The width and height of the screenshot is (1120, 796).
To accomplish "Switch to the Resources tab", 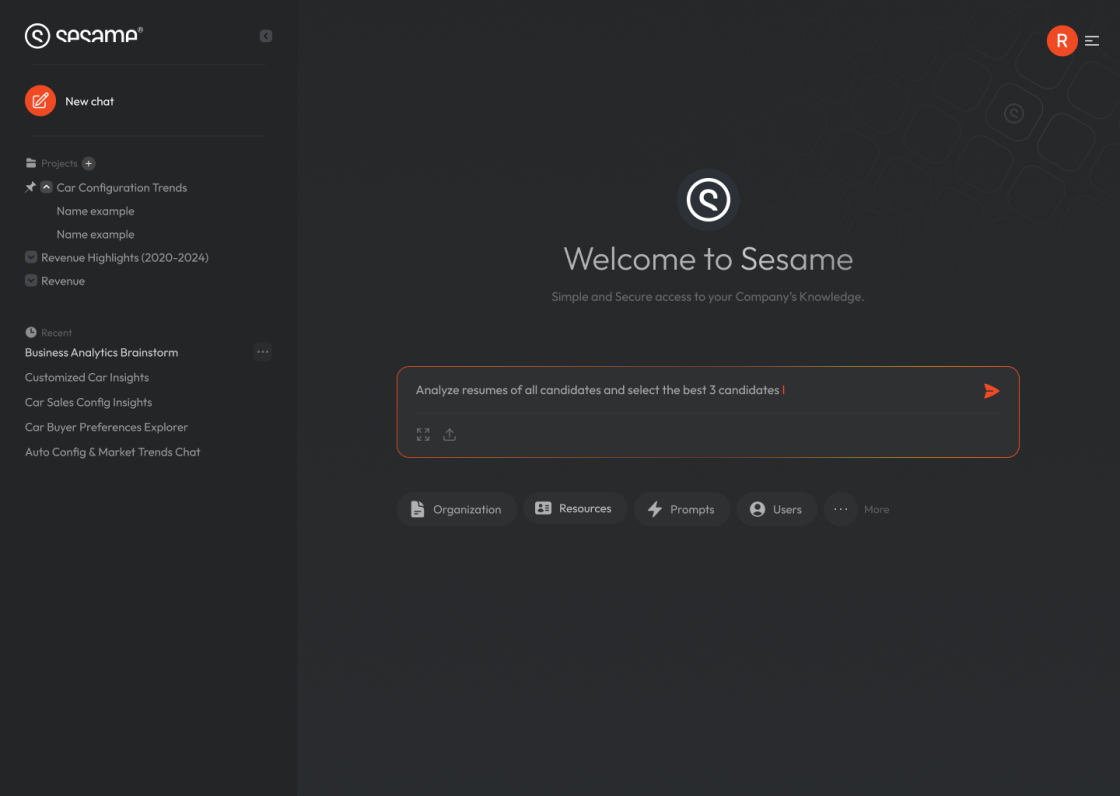I will (x=575, y=509).
